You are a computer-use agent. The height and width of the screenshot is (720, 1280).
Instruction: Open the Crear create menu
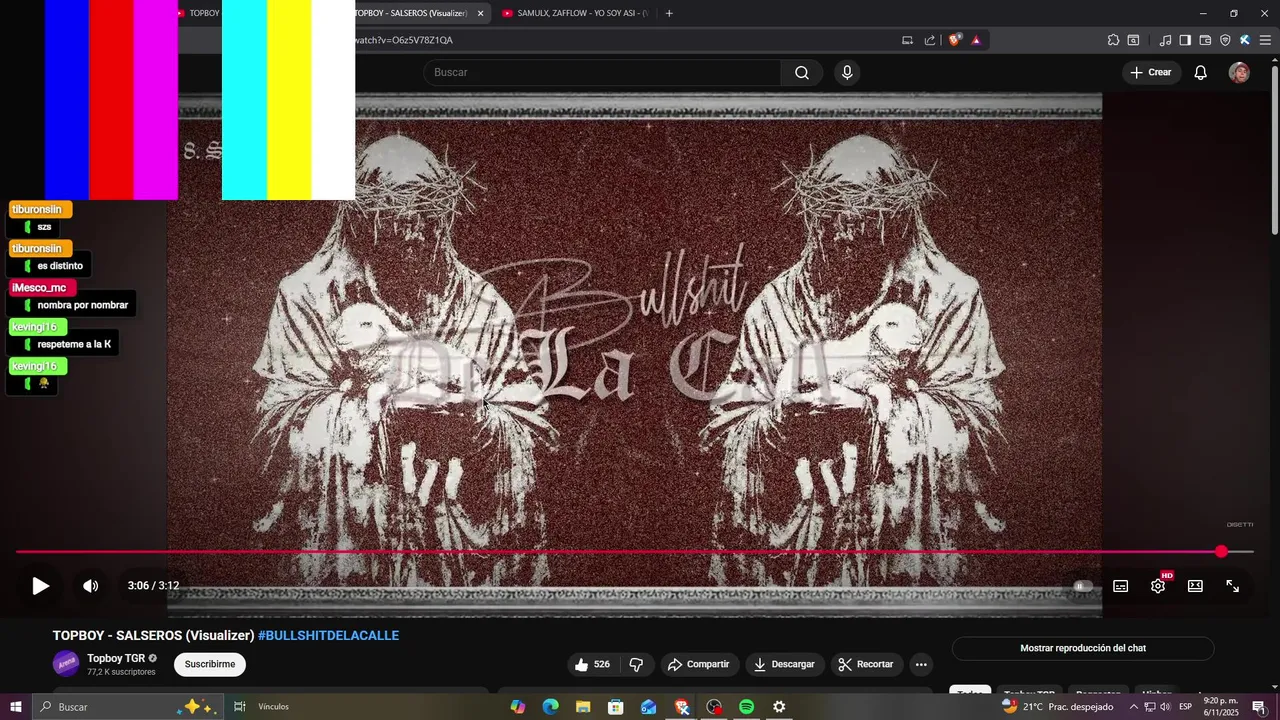[x=1151, y=72]
